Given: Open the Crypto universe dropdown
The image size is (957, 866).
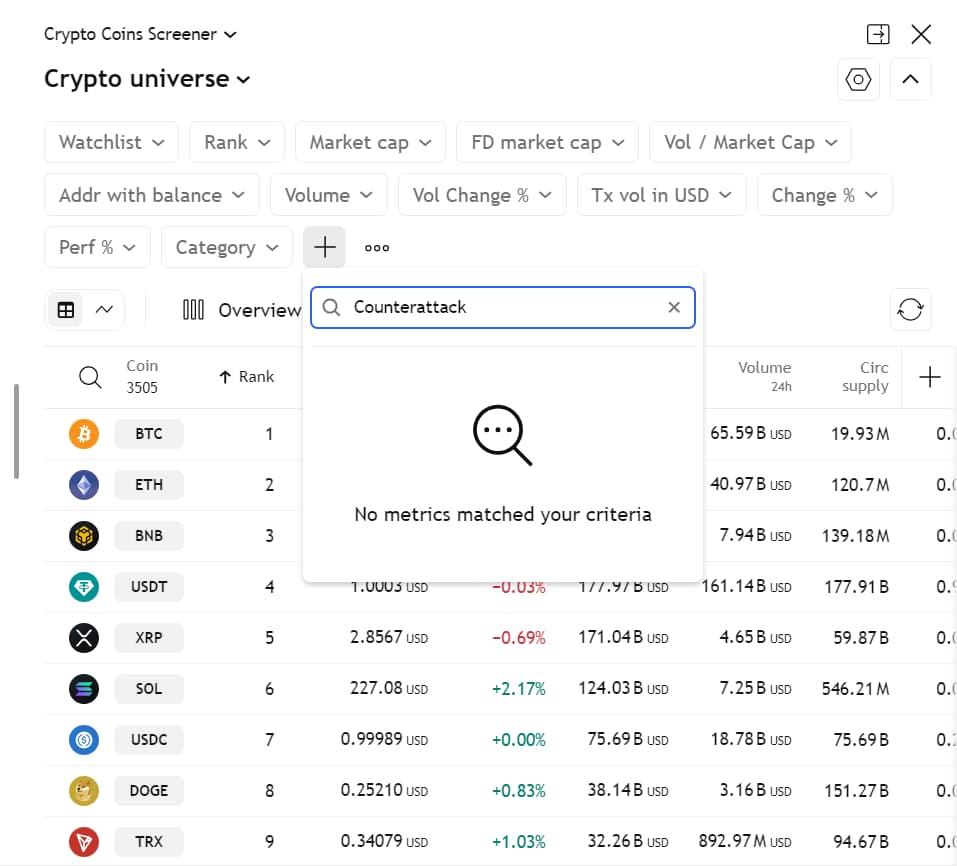Looking at the screenshot, I should (147, 78).
